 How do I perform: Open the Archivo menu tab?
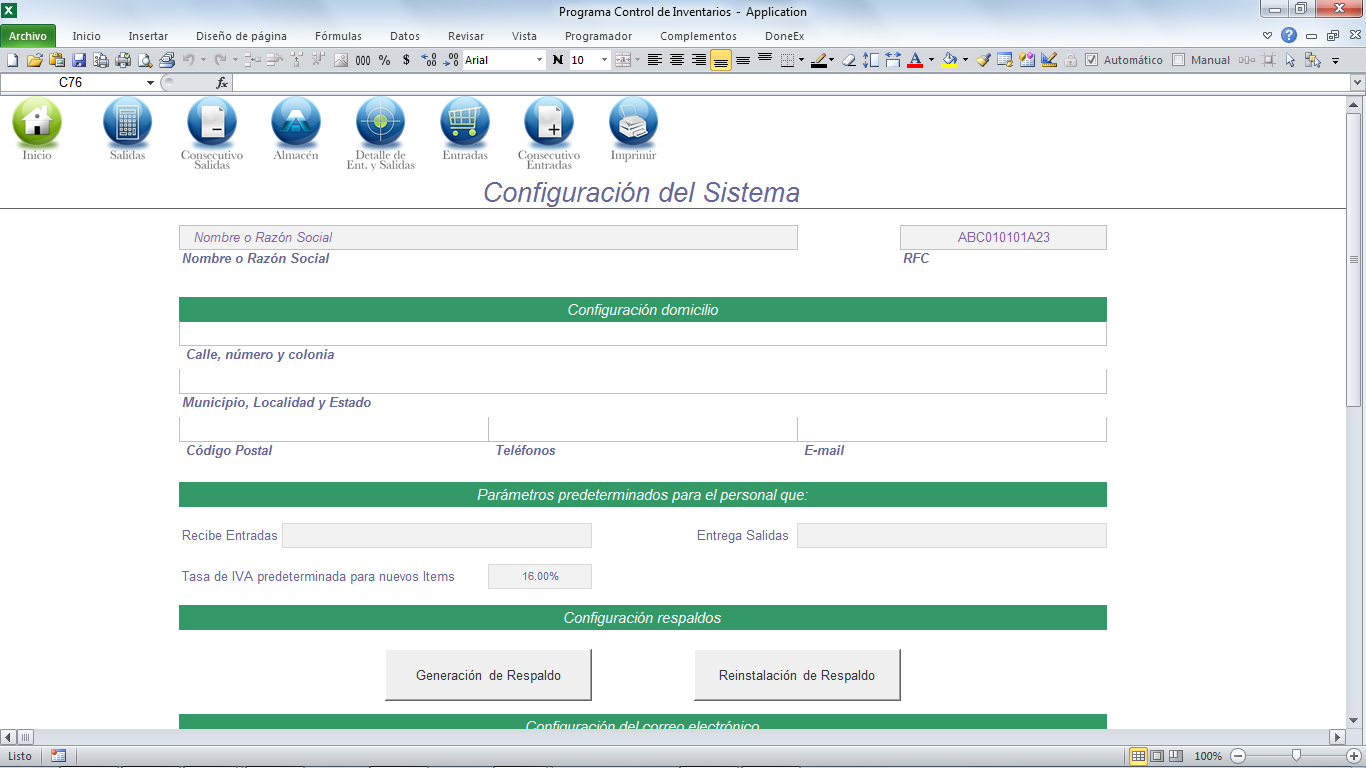[x=28, y=36]
